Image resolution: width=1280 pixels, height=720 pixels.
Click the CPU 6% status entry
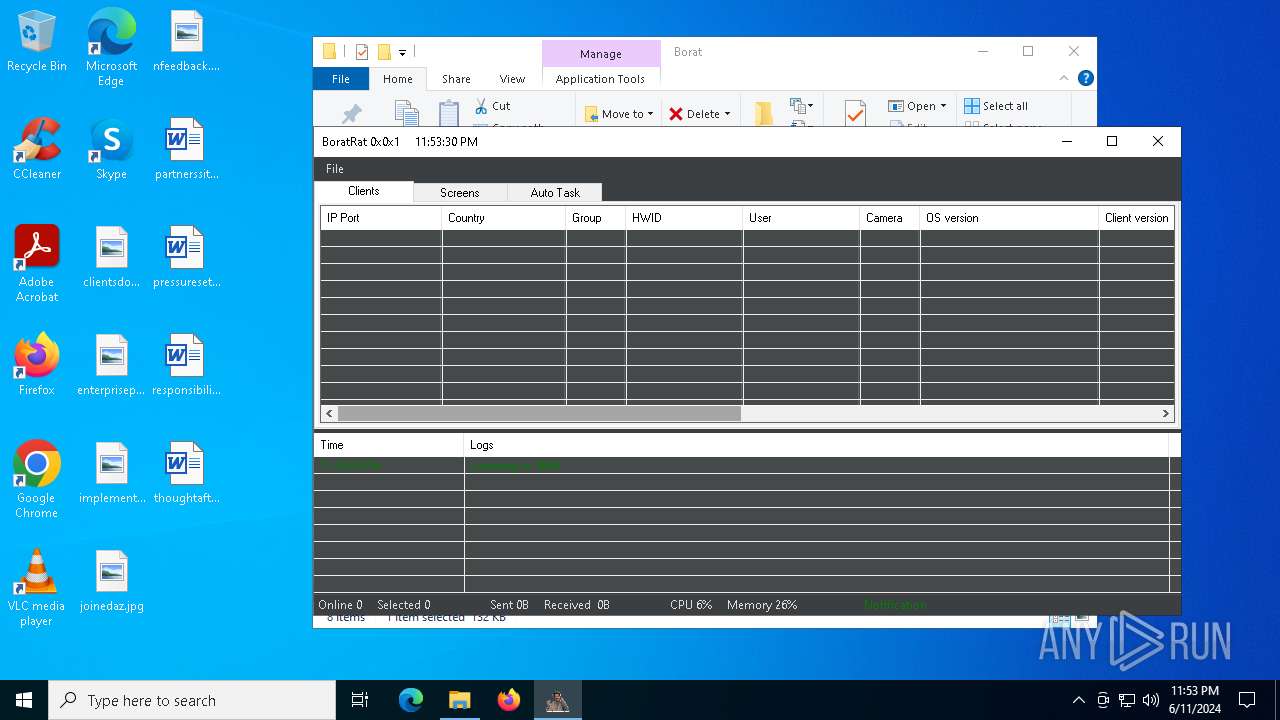coord(691,605)
